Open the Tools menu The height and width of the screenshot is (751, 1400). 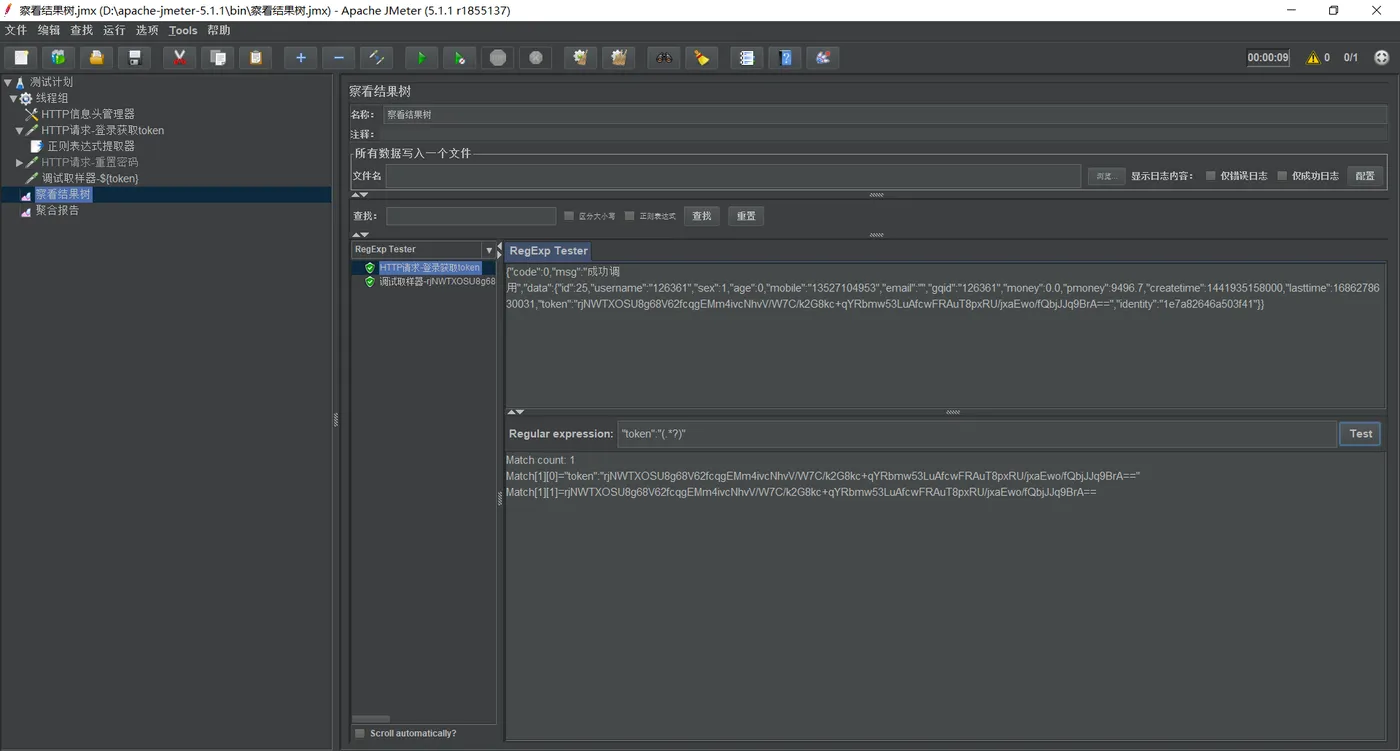tap(183, 31)
